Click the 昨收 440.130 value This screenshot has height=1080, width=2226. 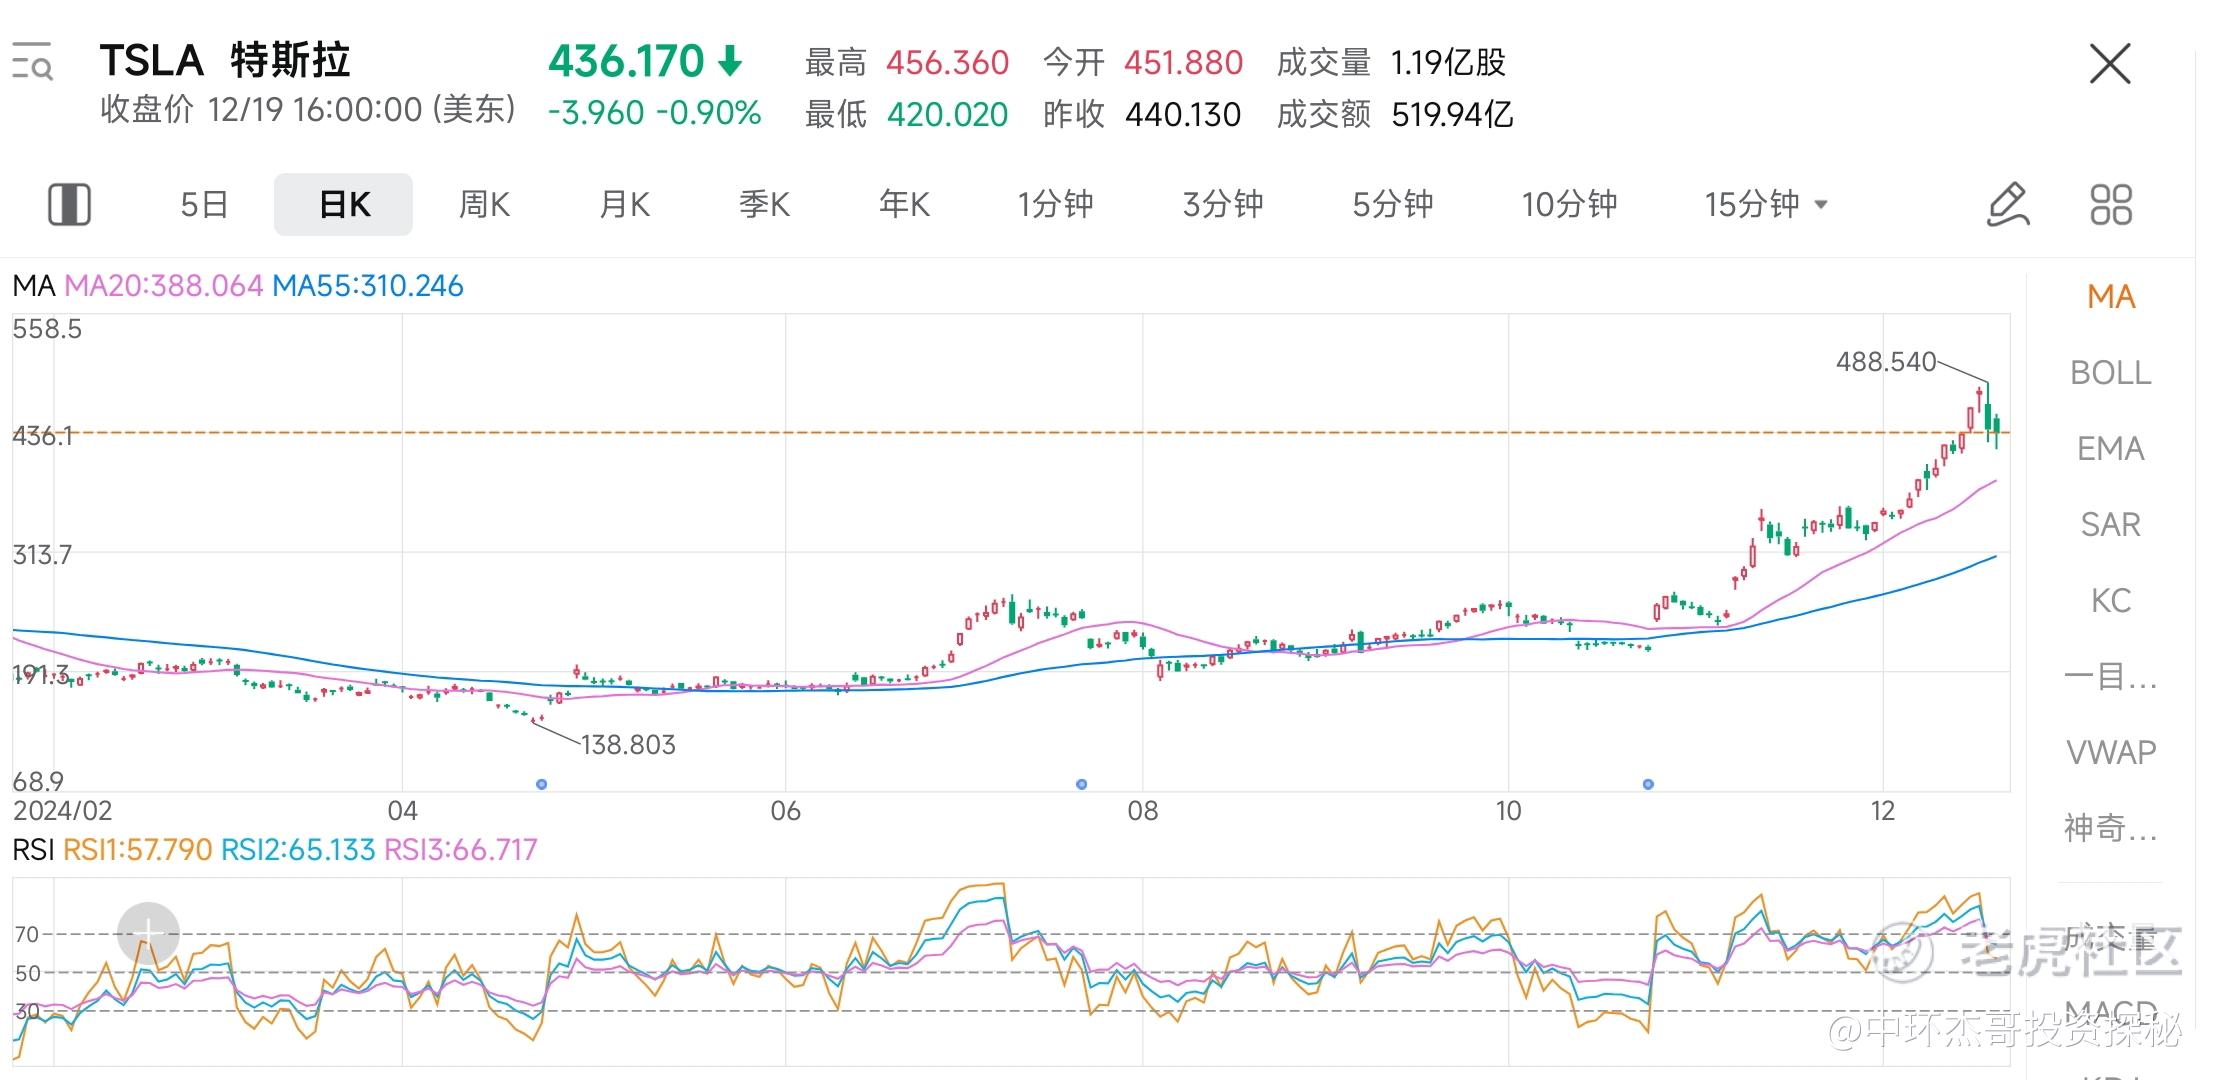click(1183, 115)
